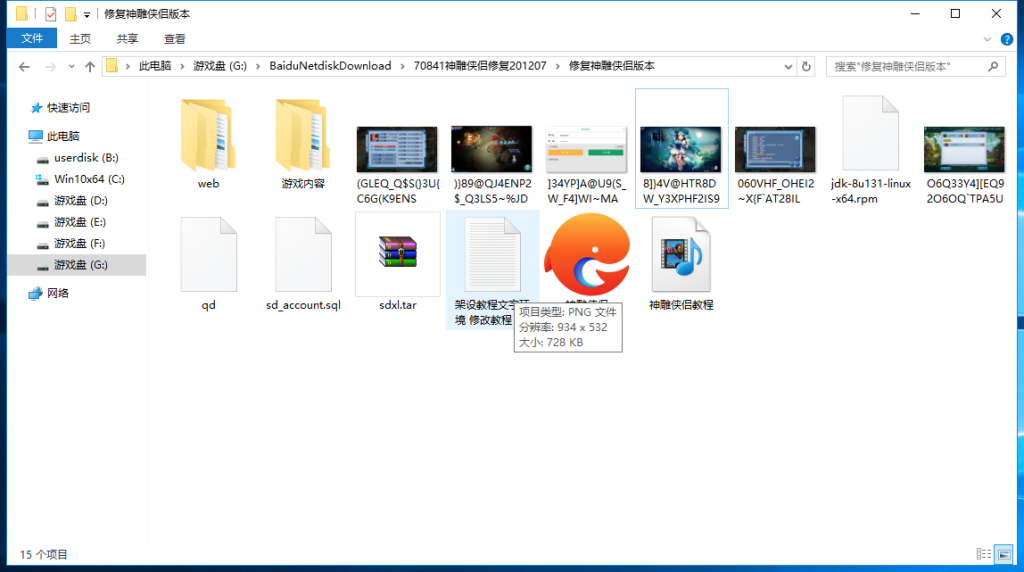Open the 查看 ribbon tab
Viewport: 1024px width, 572px height.
pos(174,39)
